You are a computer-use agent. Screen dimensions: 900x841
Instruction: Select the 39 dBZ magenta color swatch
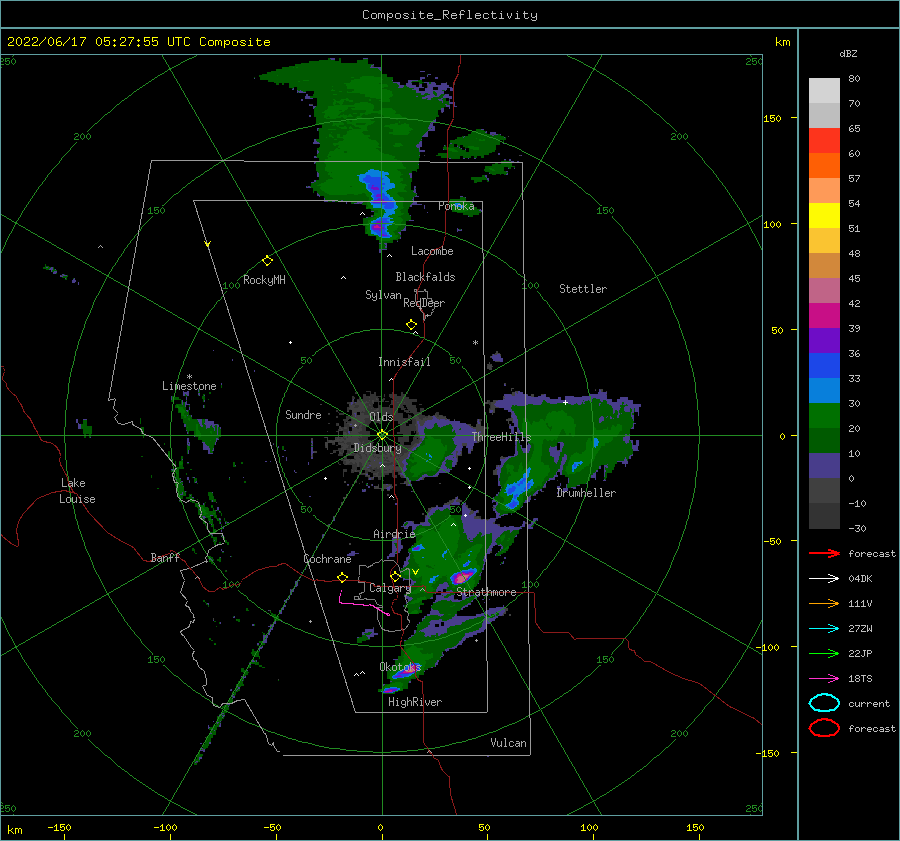(x=824, y=315)
